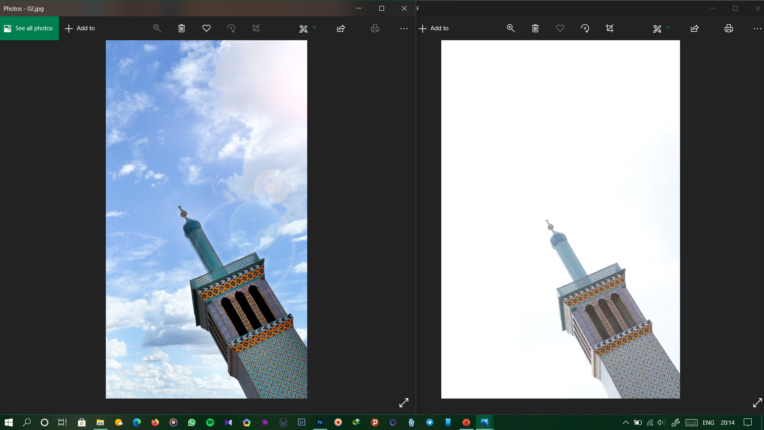
Task: Open taskbar search magnifier
Action: [27, 422]
